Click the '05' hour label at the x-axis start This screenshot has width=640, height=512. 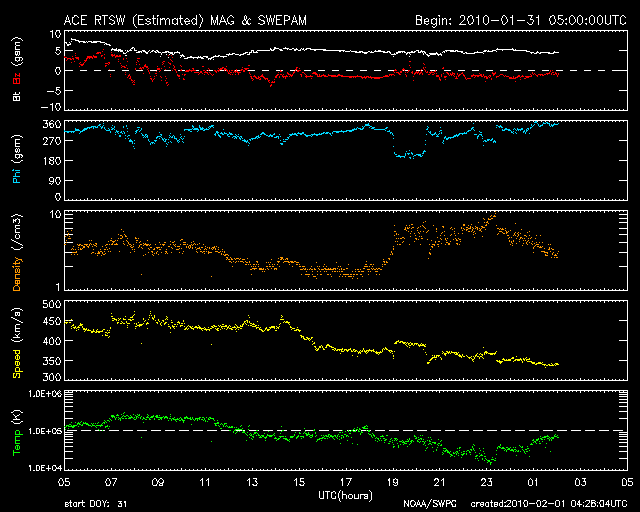click(x=64, y=482)
